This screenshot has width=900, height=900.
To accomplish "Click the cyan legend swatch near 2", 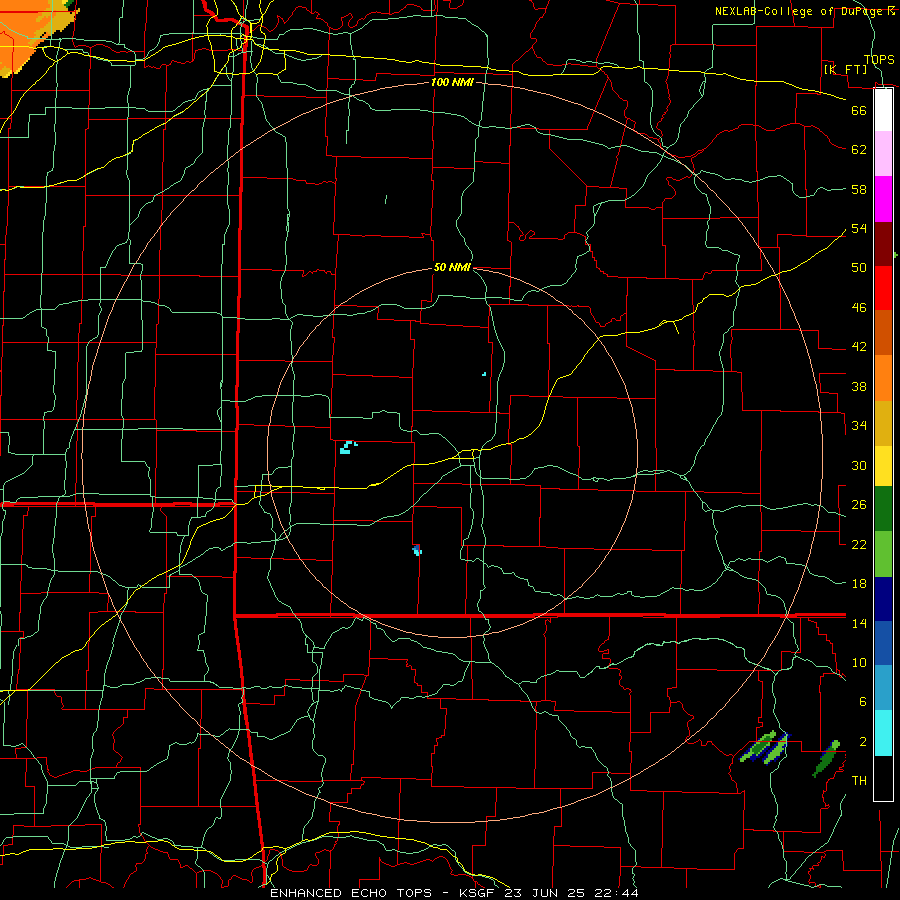I will tap(883, 733).
